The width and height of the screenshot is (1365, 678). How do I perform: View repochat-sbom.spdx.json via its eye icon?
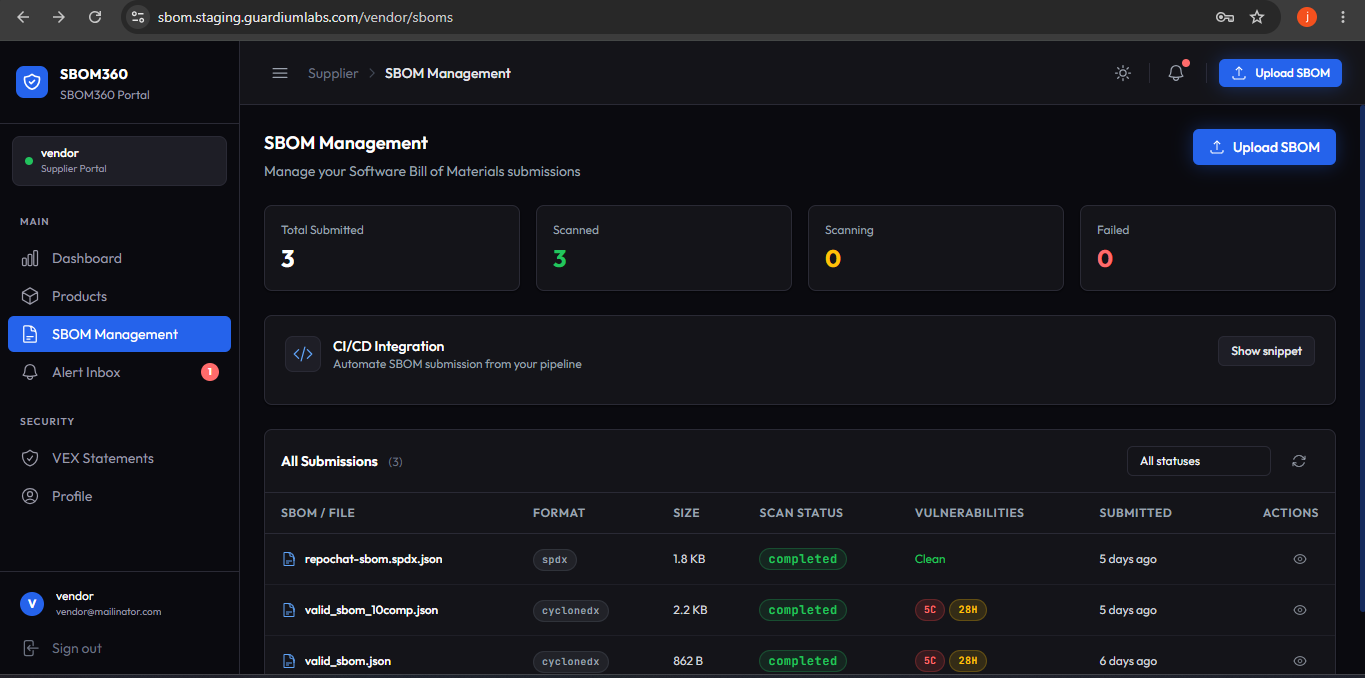point(1300,559)
